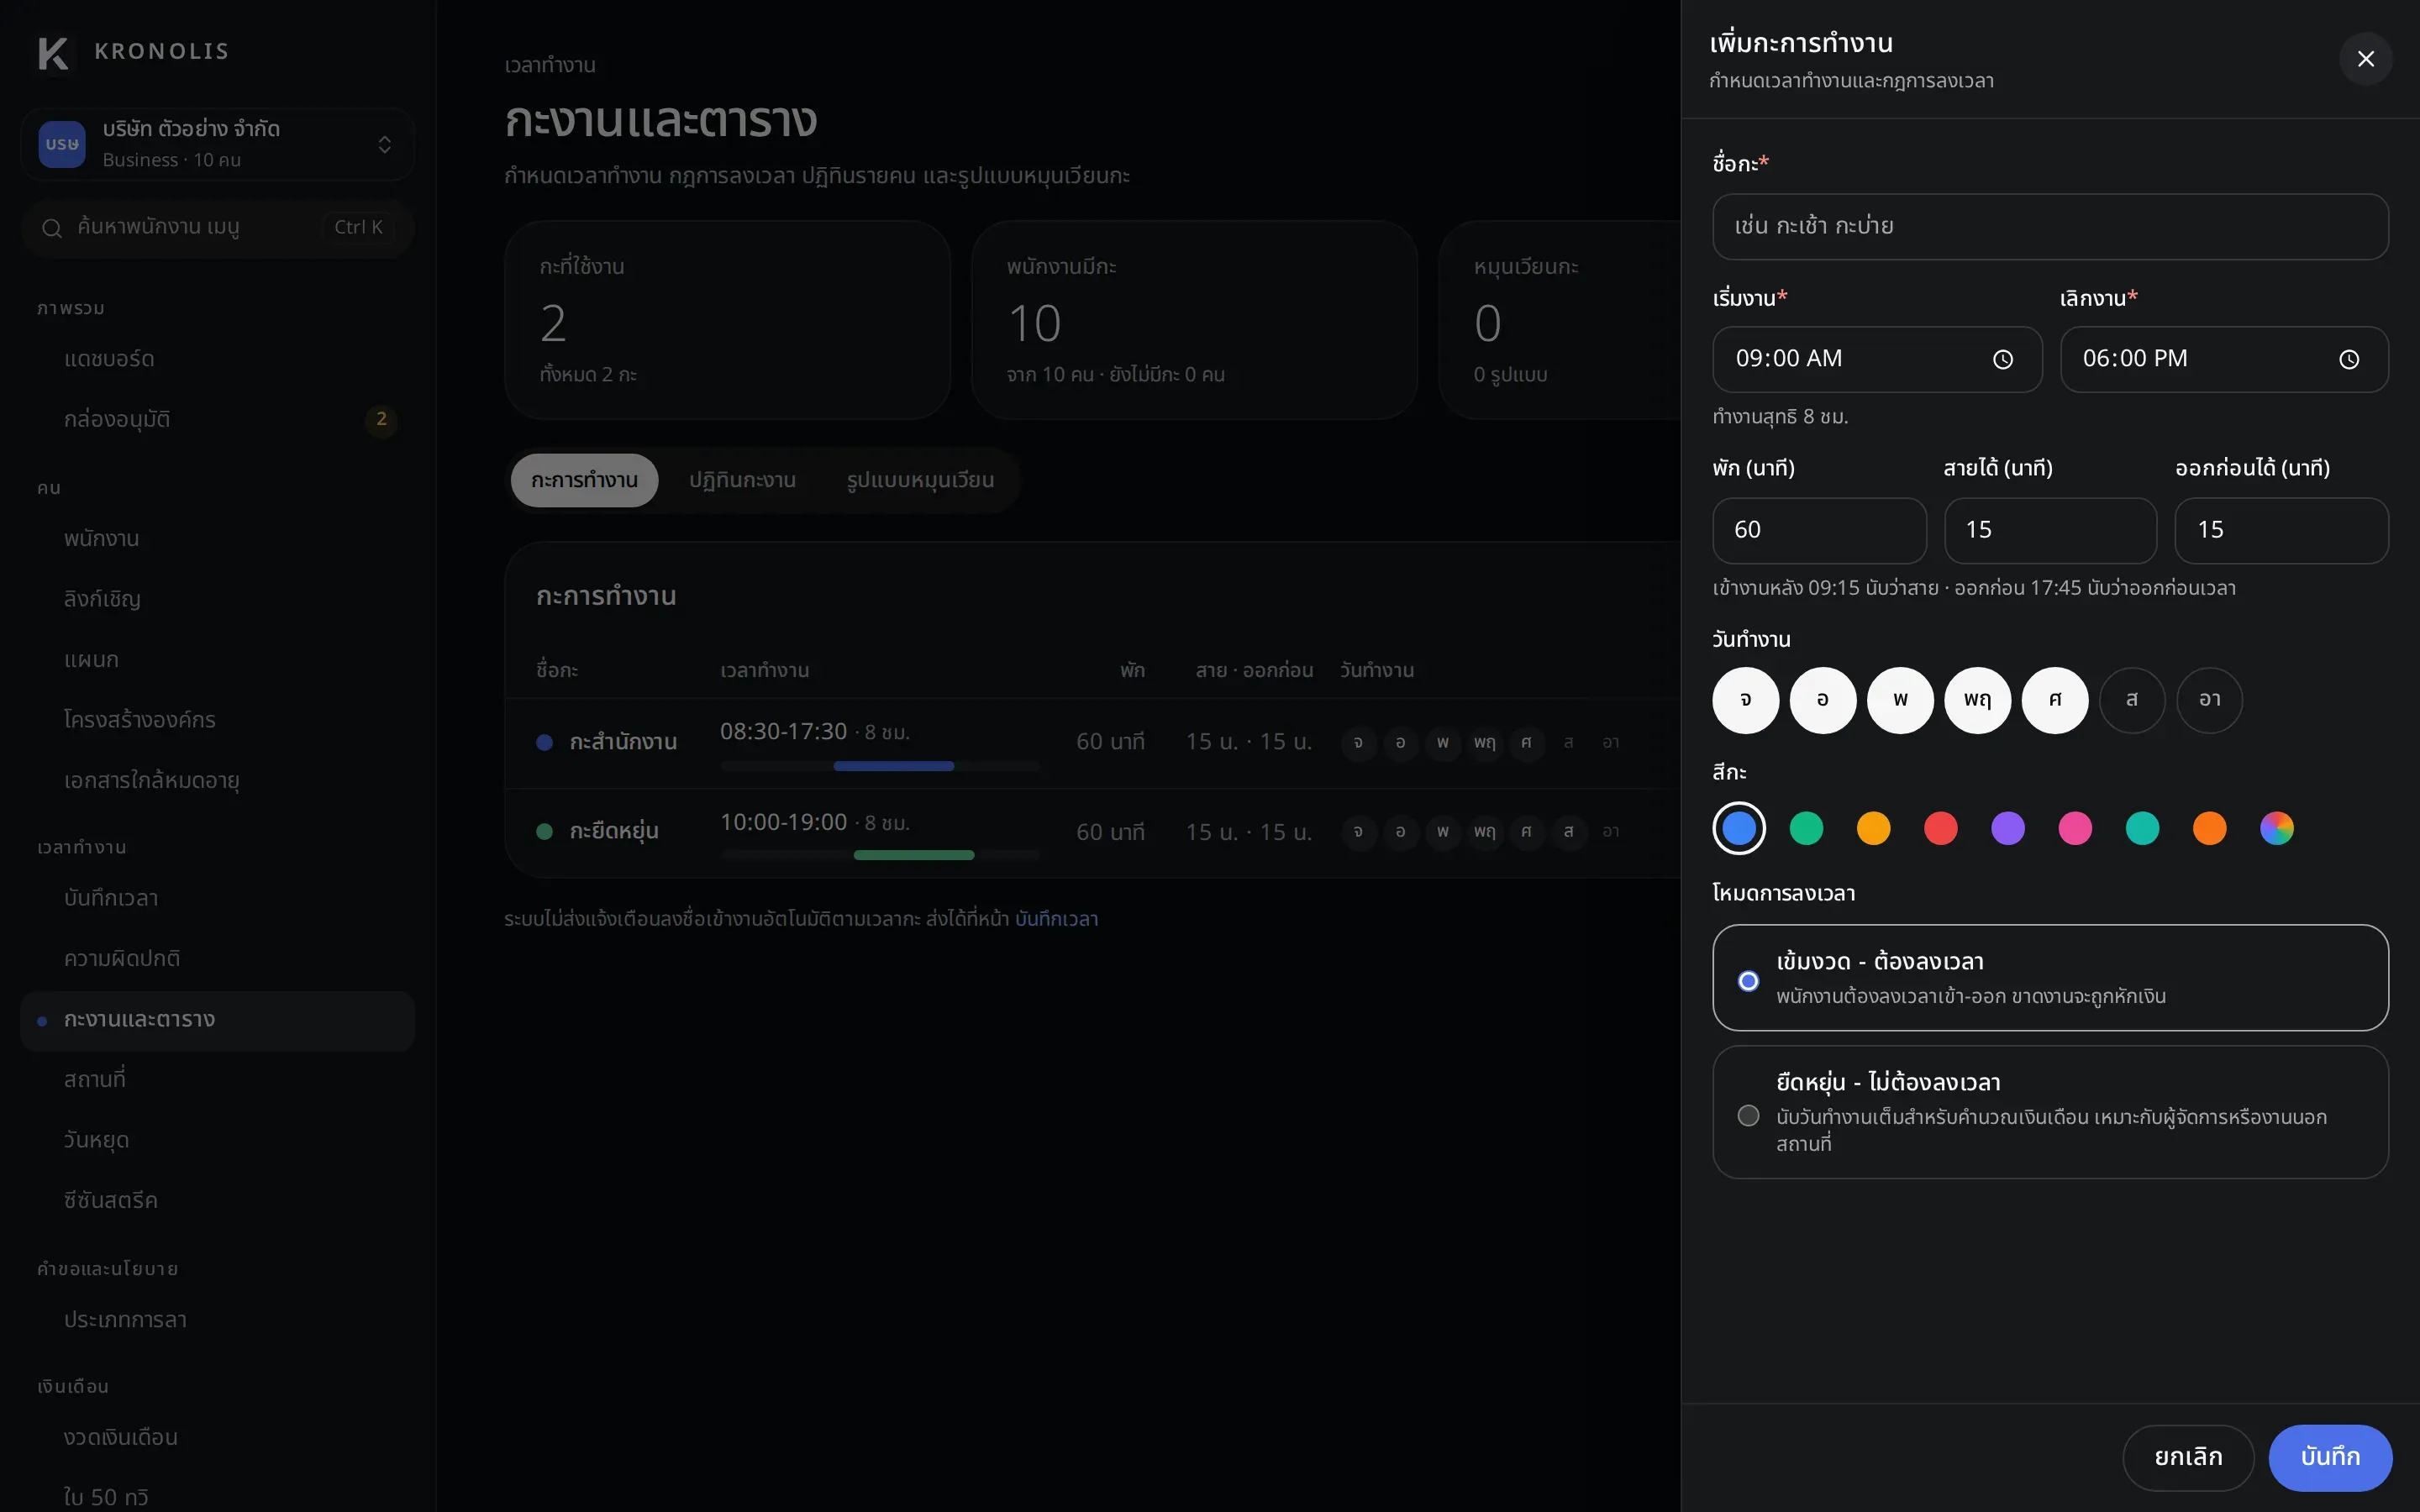Screen dimensions: 2420x1512
Task: Click the บันทึก save button
Action: (2330, 1457)
